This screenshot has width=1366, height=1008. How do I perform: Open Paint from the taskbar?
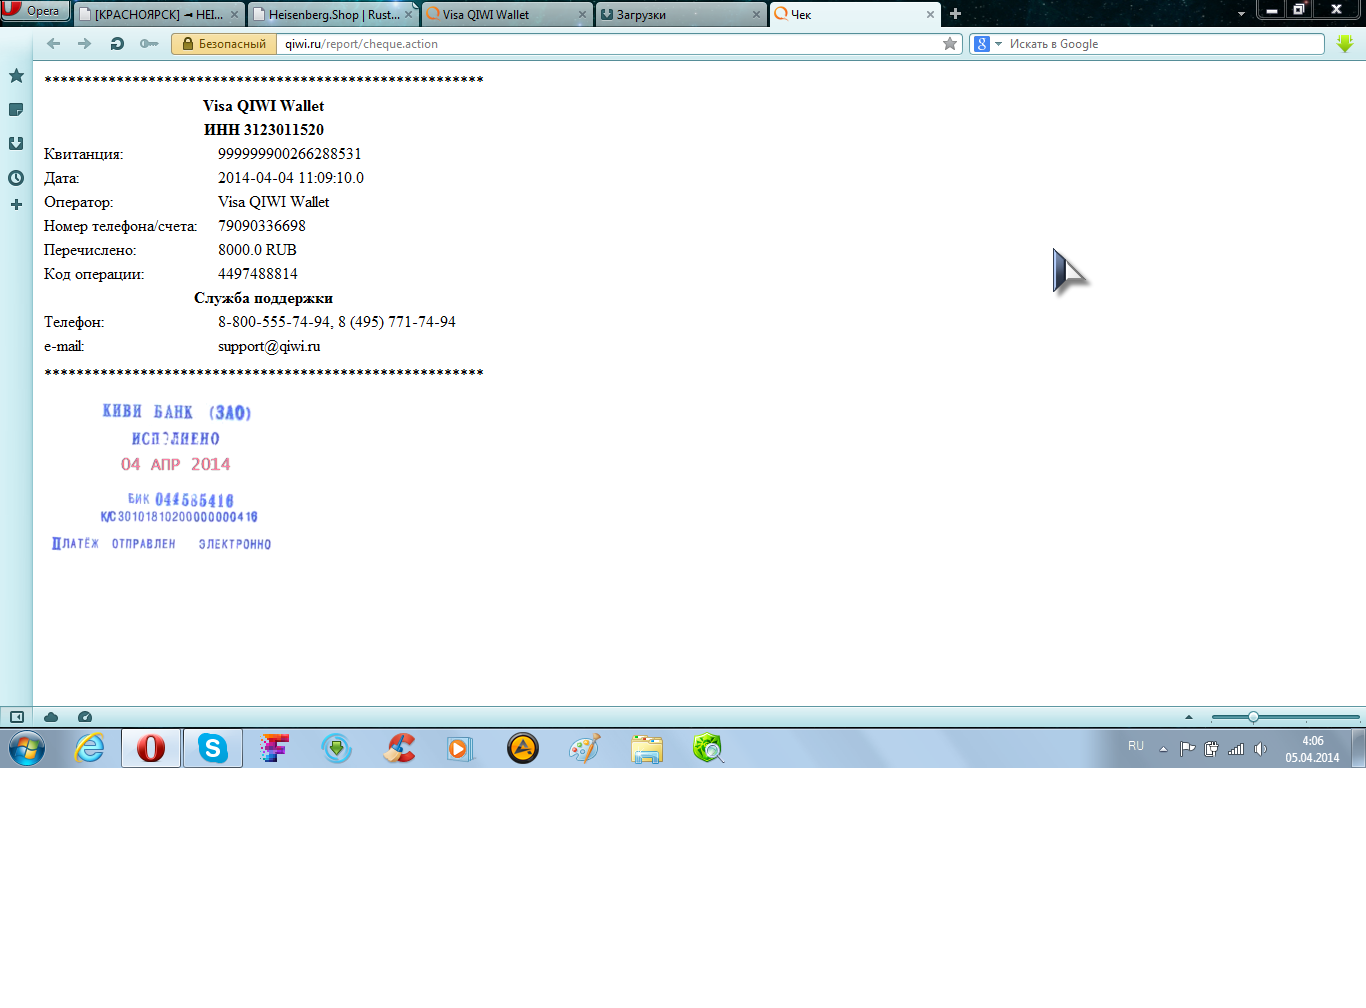[x=584, y=748]
